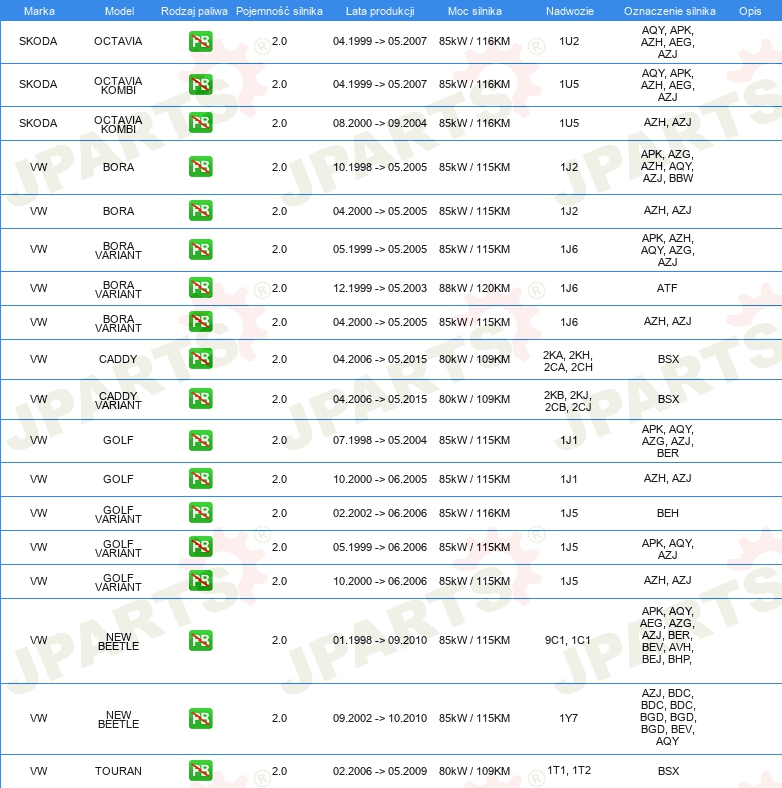Click the ATF engine code cell
Image resolution: width=782 pixels, height=788 pixels.
click(667, 288)
